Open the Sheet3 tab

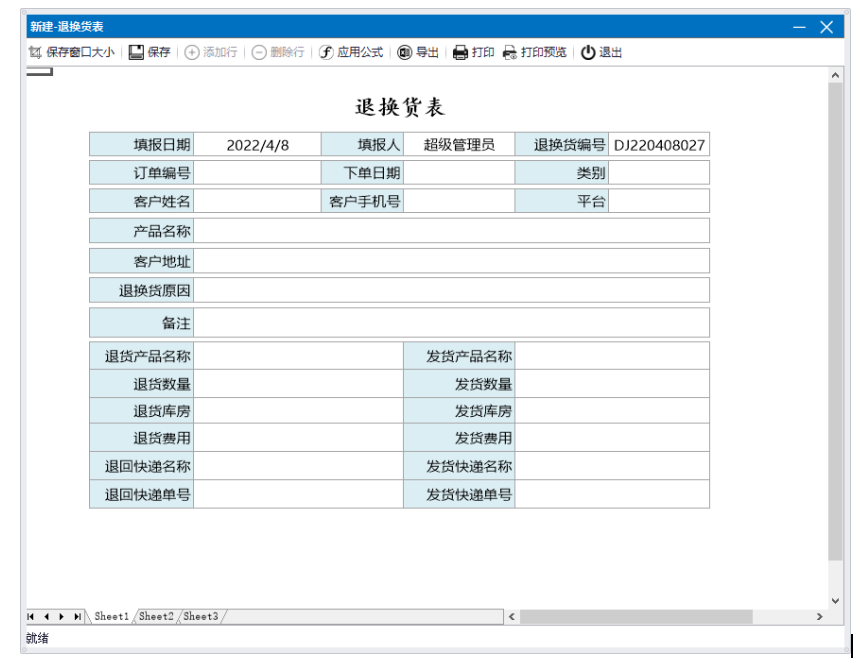200,617
